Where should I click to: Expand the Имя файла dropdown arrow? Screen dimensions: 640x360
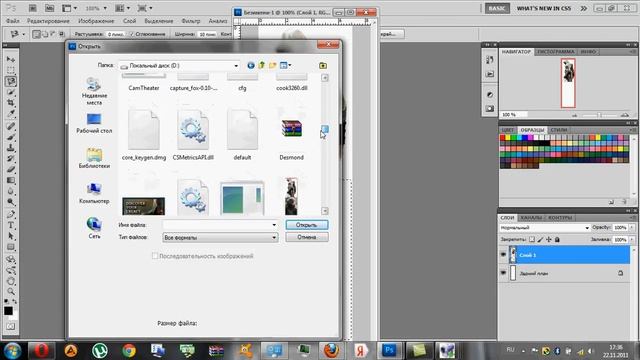pos(274,225)
